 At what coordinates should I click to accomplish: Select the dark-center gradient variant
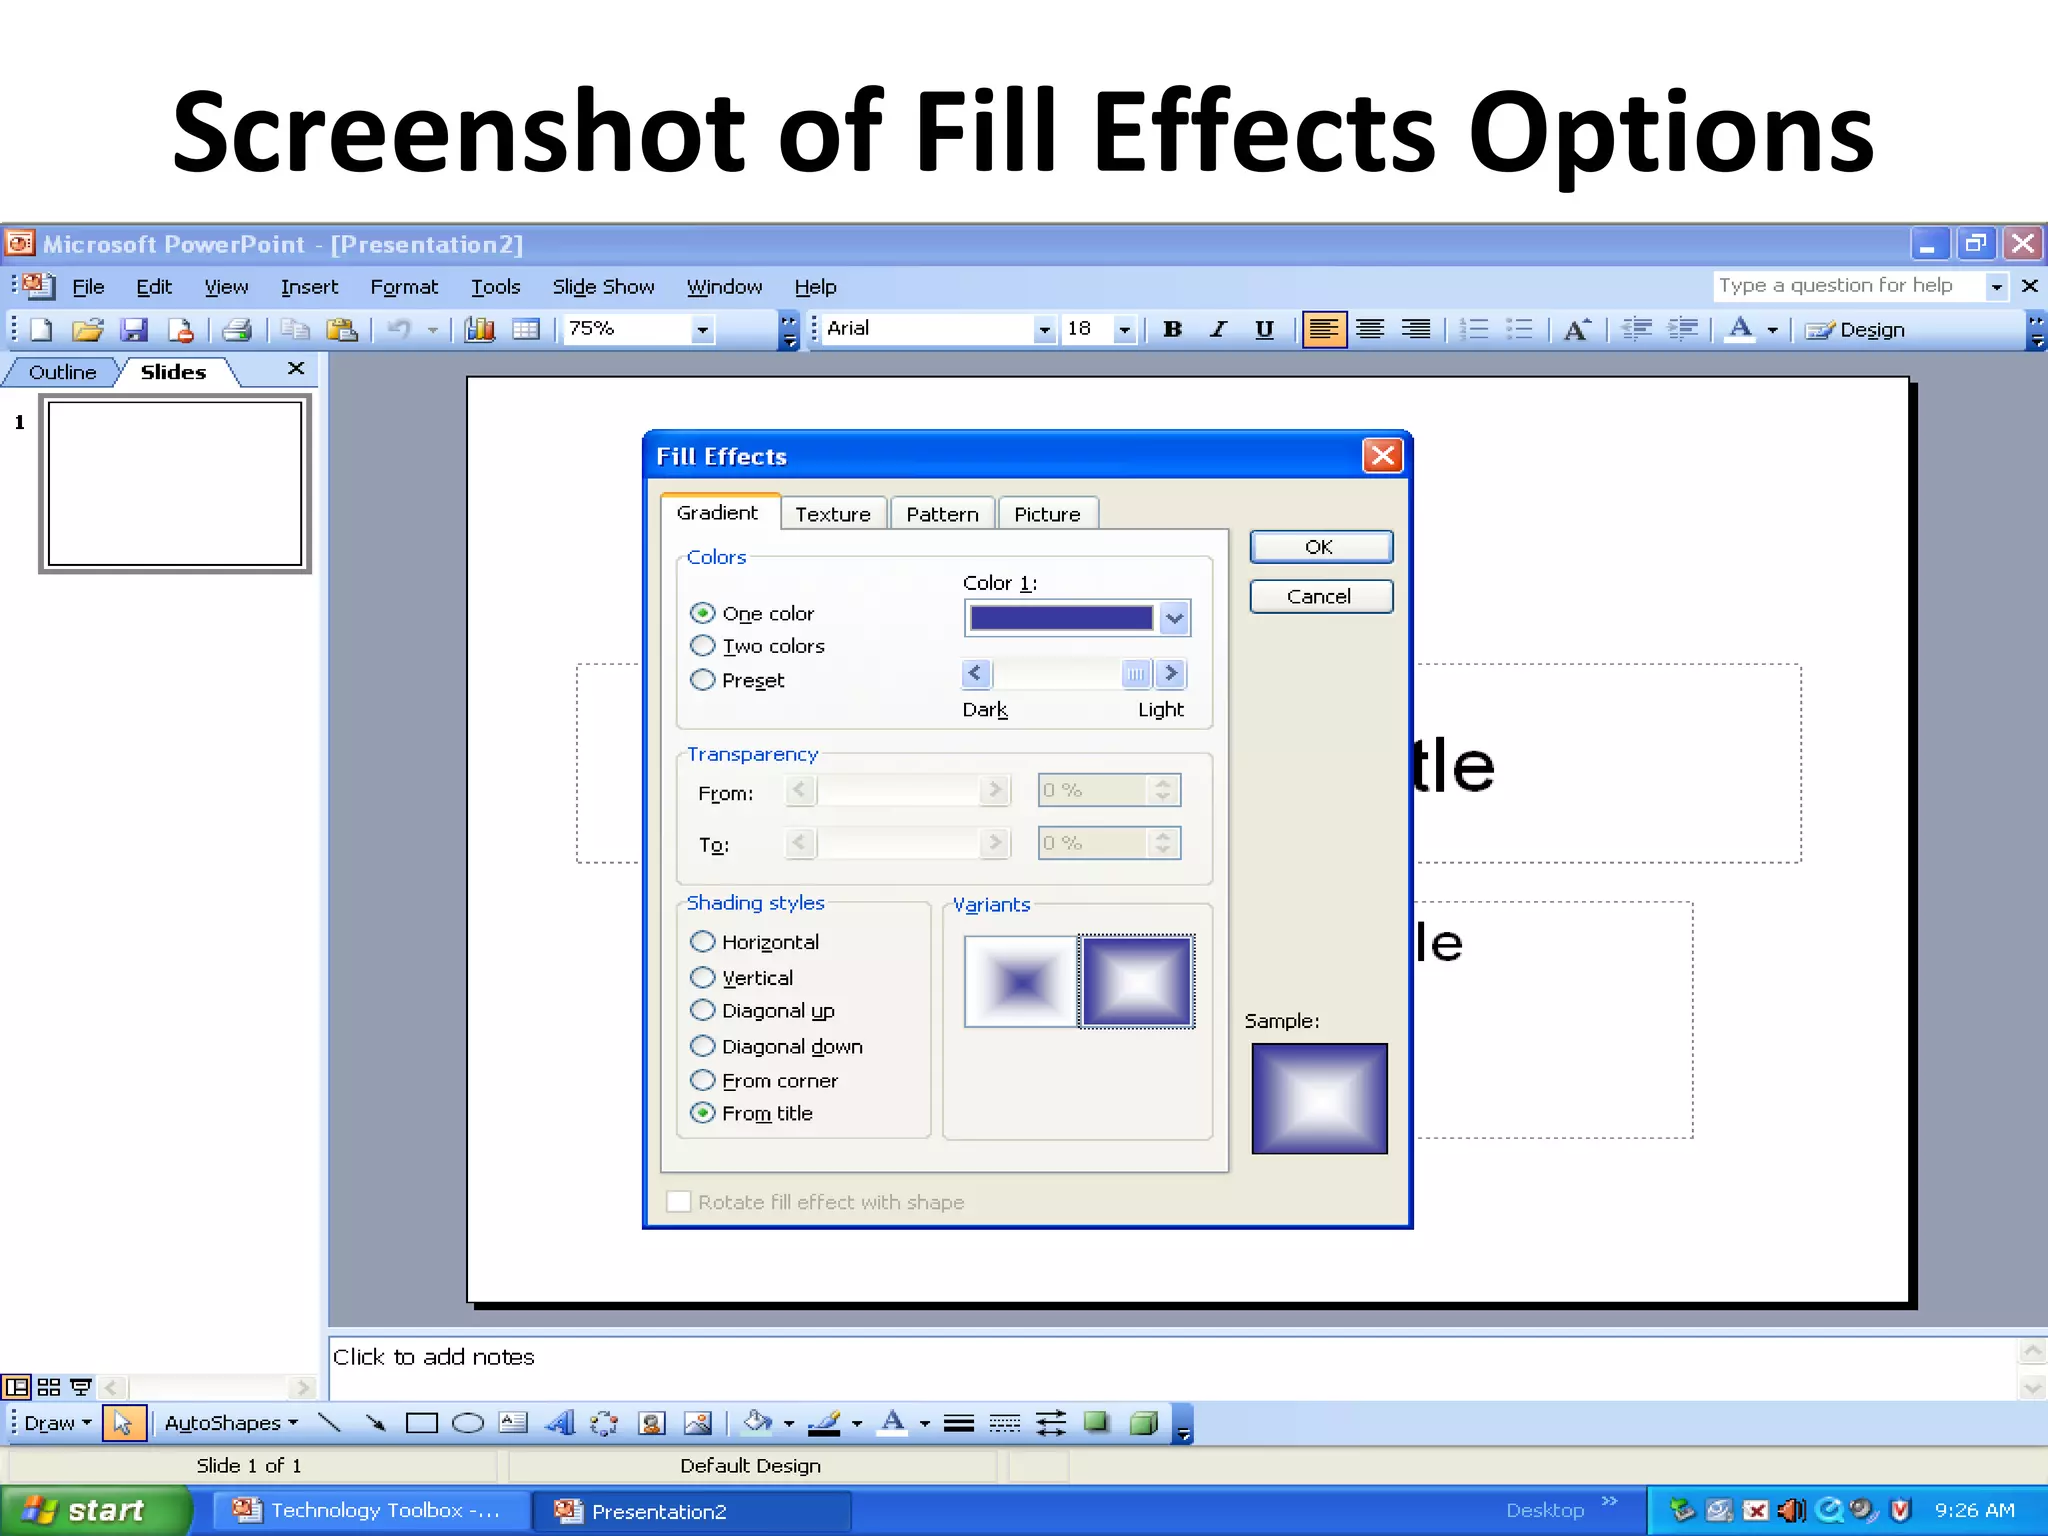click(x=1021, y=981)
